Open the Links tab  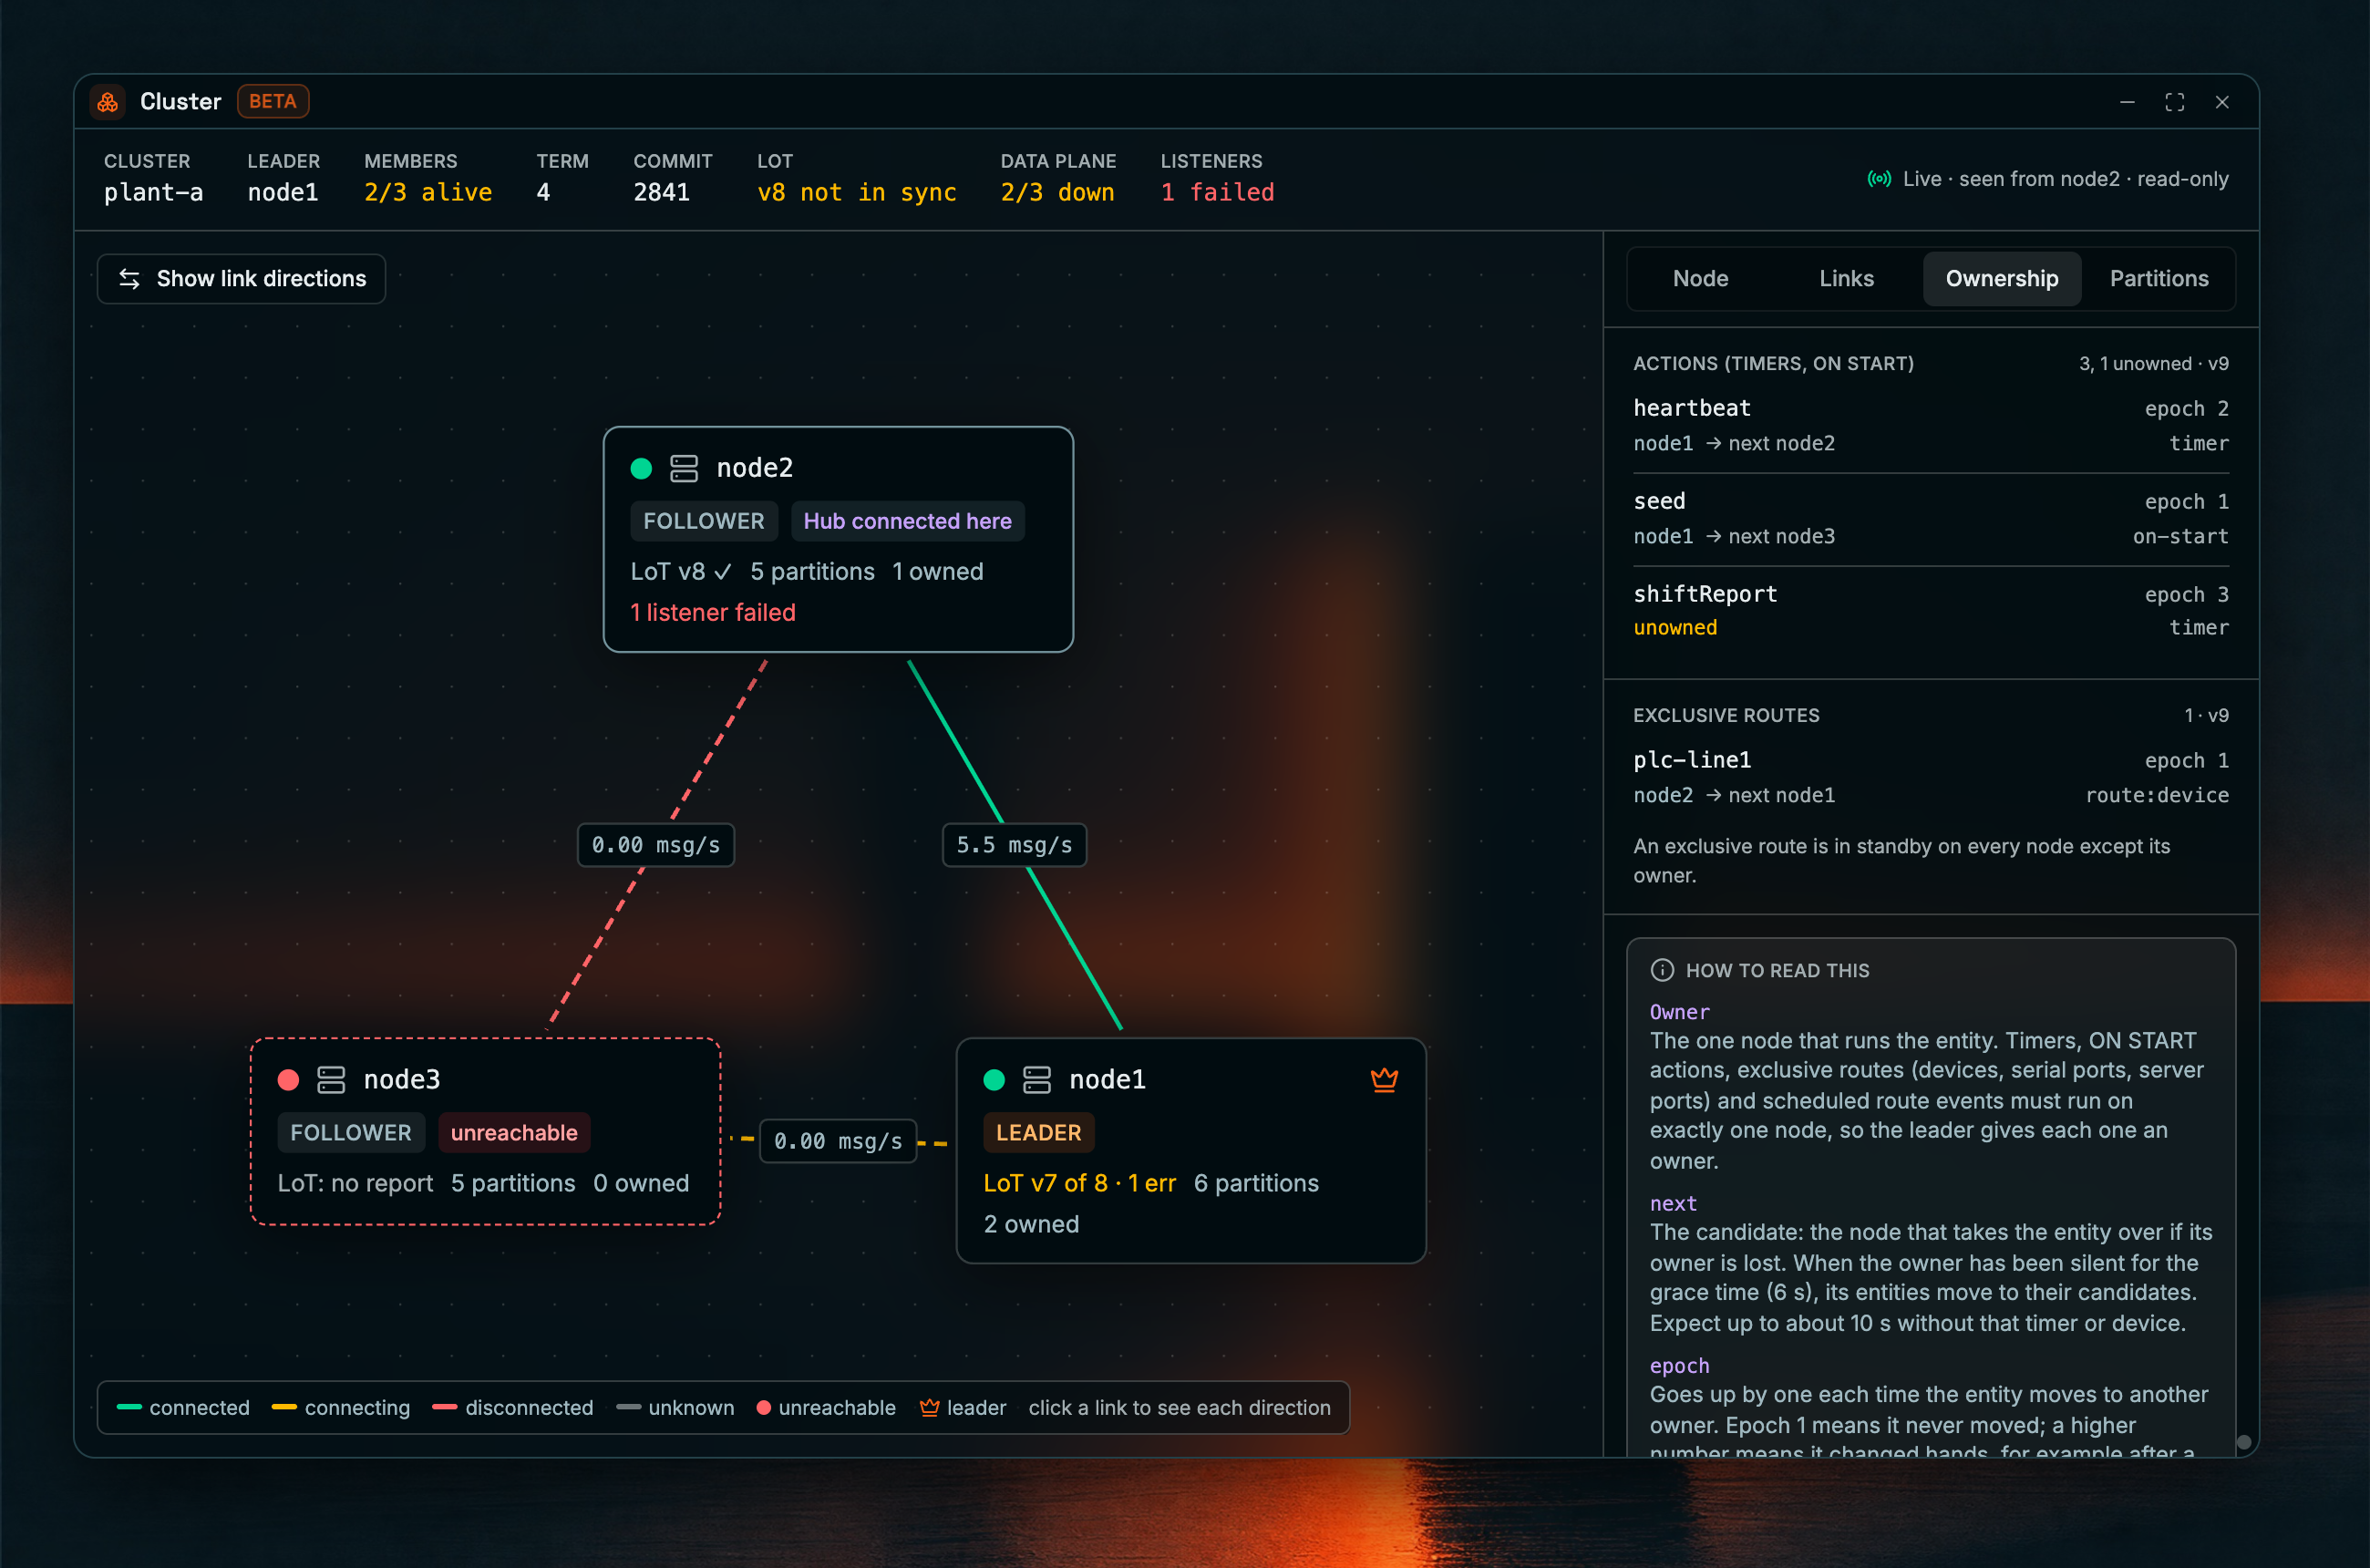tap(1846, 279)
